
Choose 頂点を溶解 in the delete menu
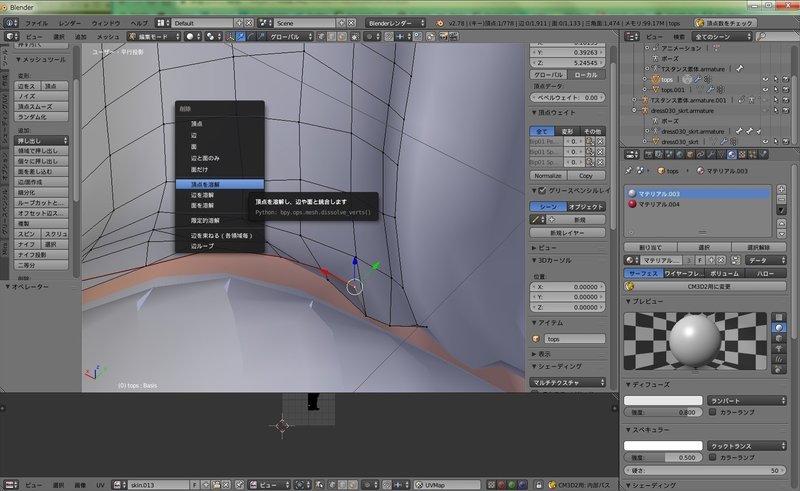[220, 184]
